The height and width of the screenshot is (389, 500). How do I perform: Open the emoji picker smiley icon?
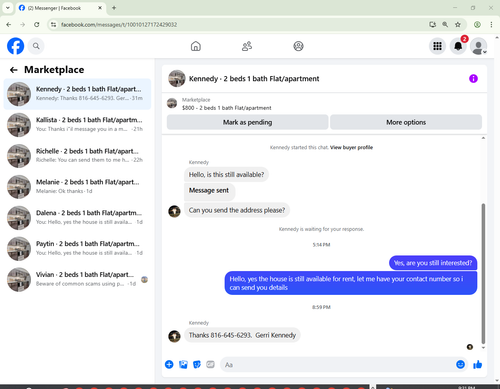pos(460,364)
